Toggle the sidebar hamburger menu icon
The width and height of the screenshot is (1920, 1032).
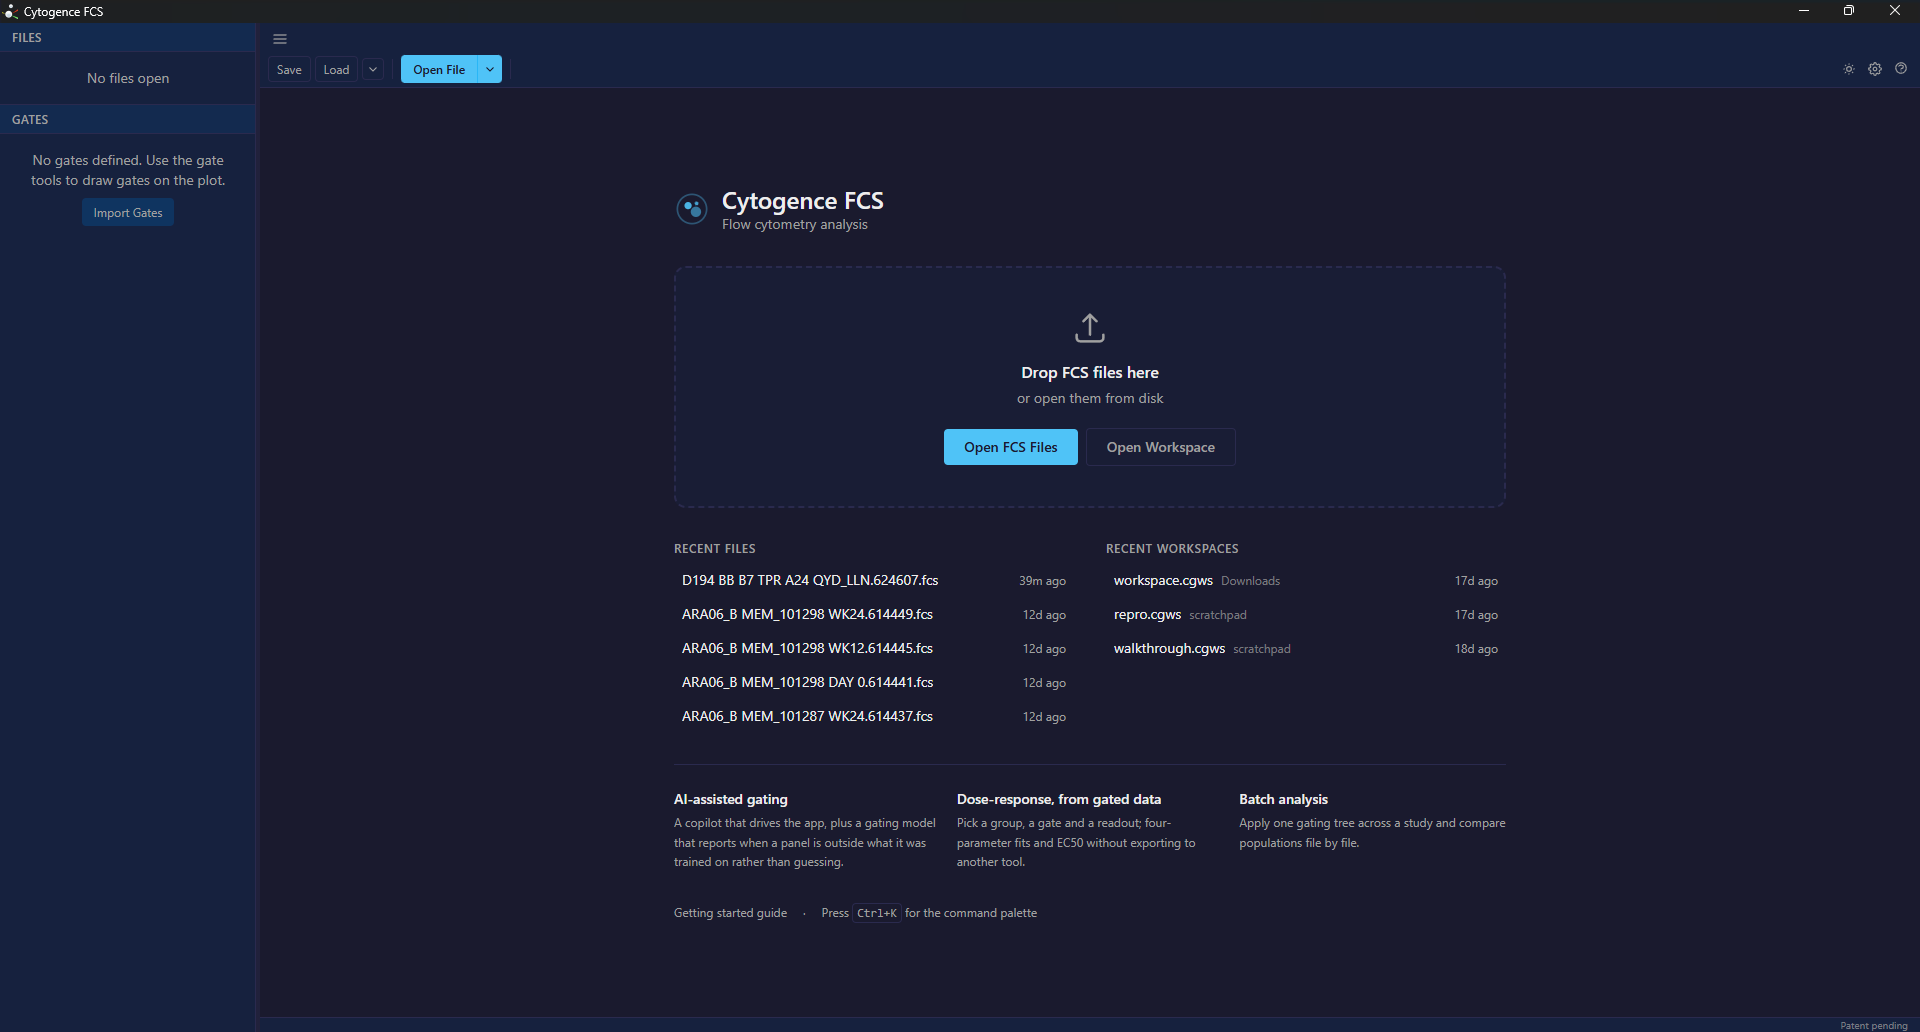280,39
